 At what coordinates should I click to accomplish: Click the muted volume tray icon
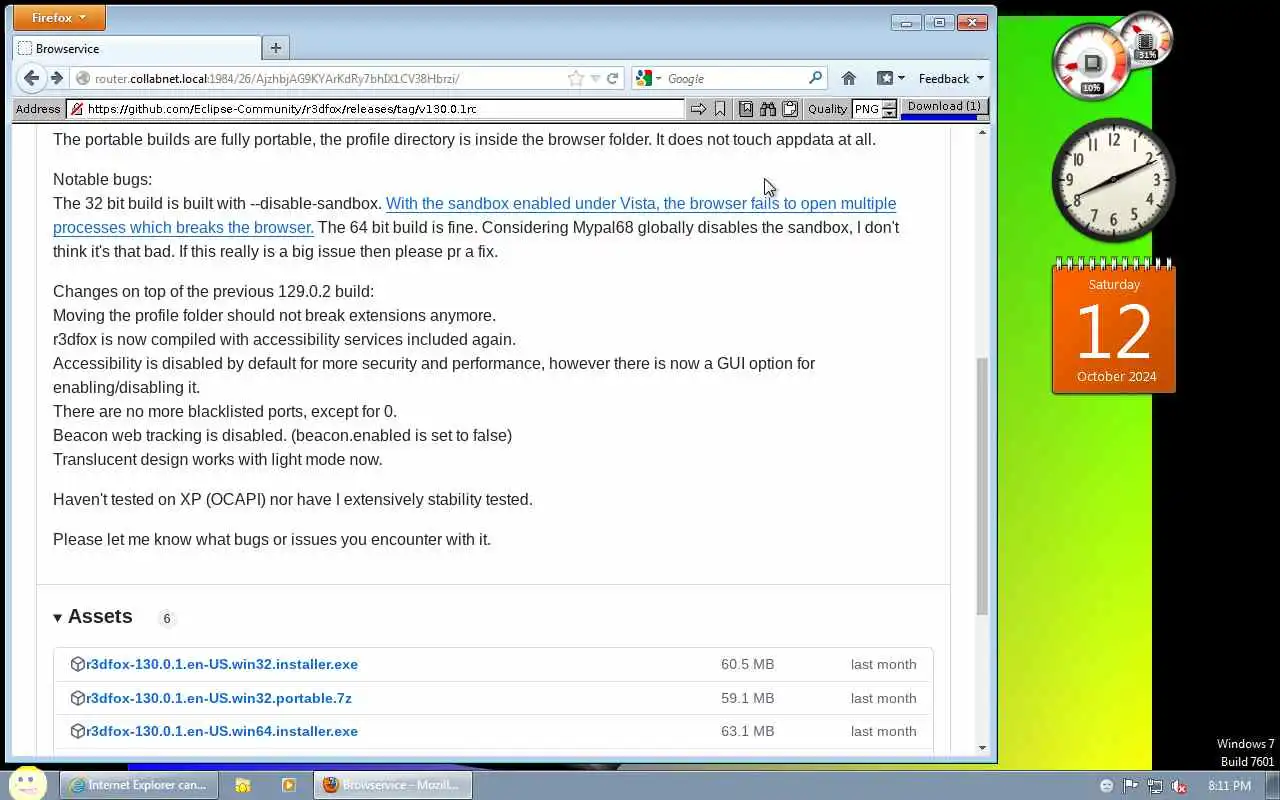(x=1179, y=786)
